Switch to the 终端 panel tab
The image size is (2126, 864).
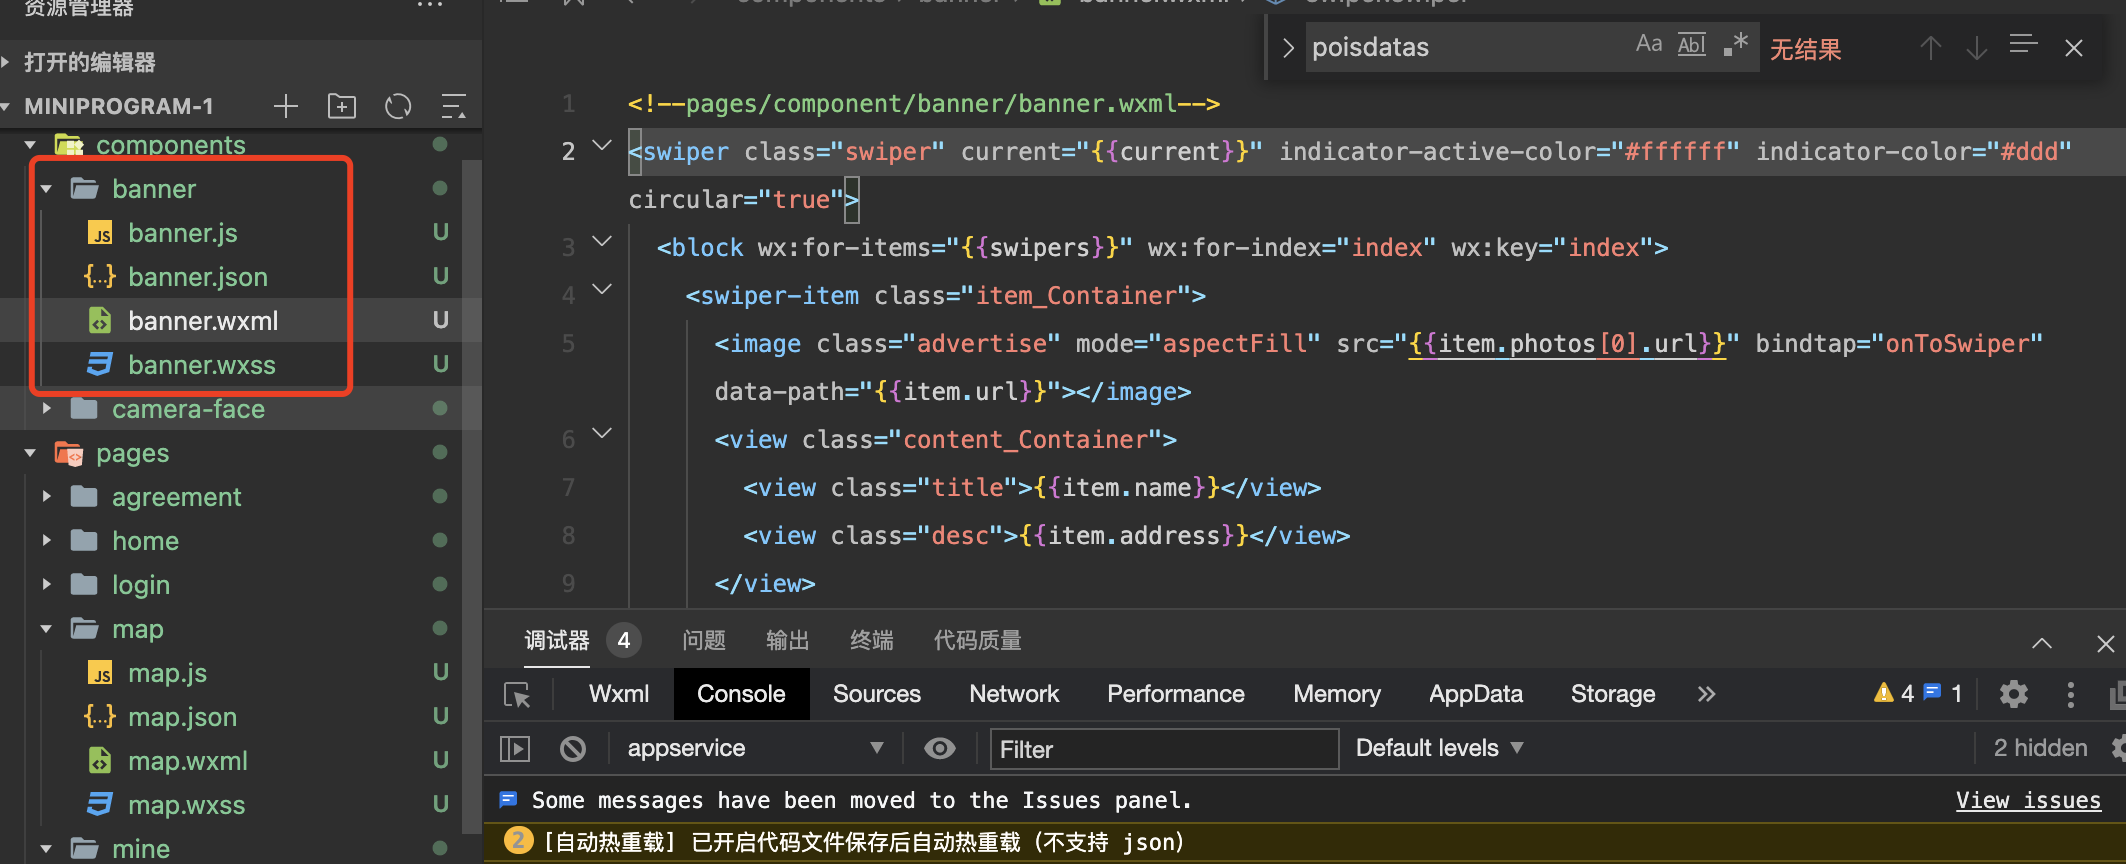pos(872,641)
